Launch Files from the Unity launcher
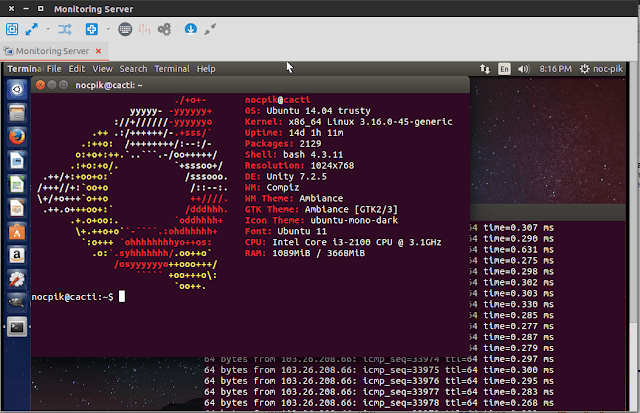Screen dimensions: 640x413 (17, 113)
